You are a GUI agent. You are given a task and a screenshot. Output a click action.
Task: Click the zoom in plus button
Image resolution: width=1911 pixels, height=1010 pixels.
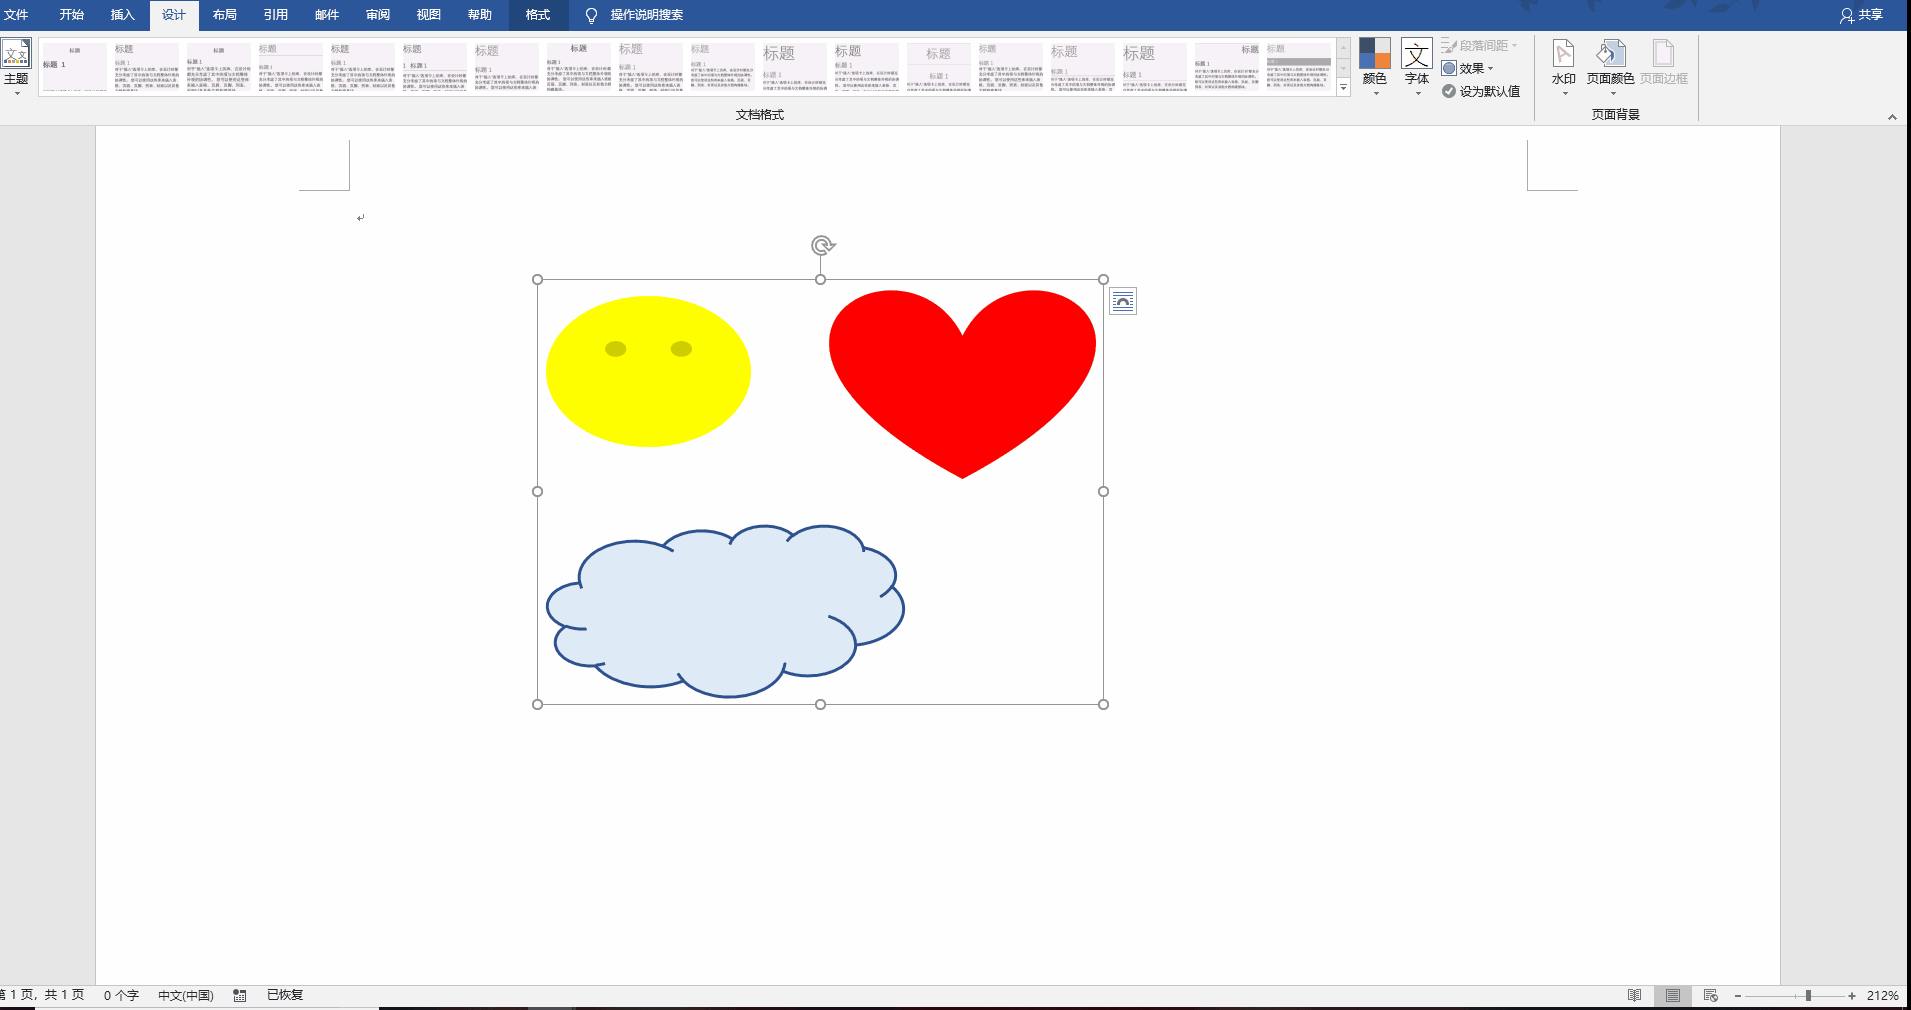(1852, 996)
